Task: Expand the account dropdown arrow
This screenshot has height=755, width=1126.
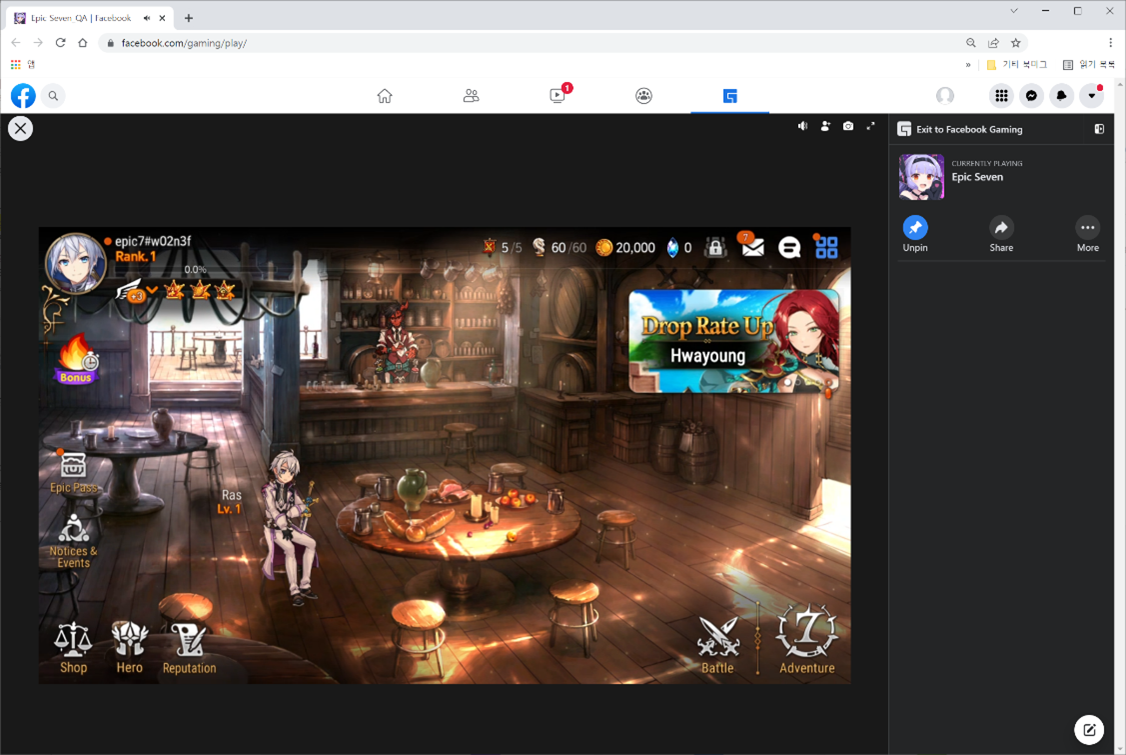Action: [1092, 96]
